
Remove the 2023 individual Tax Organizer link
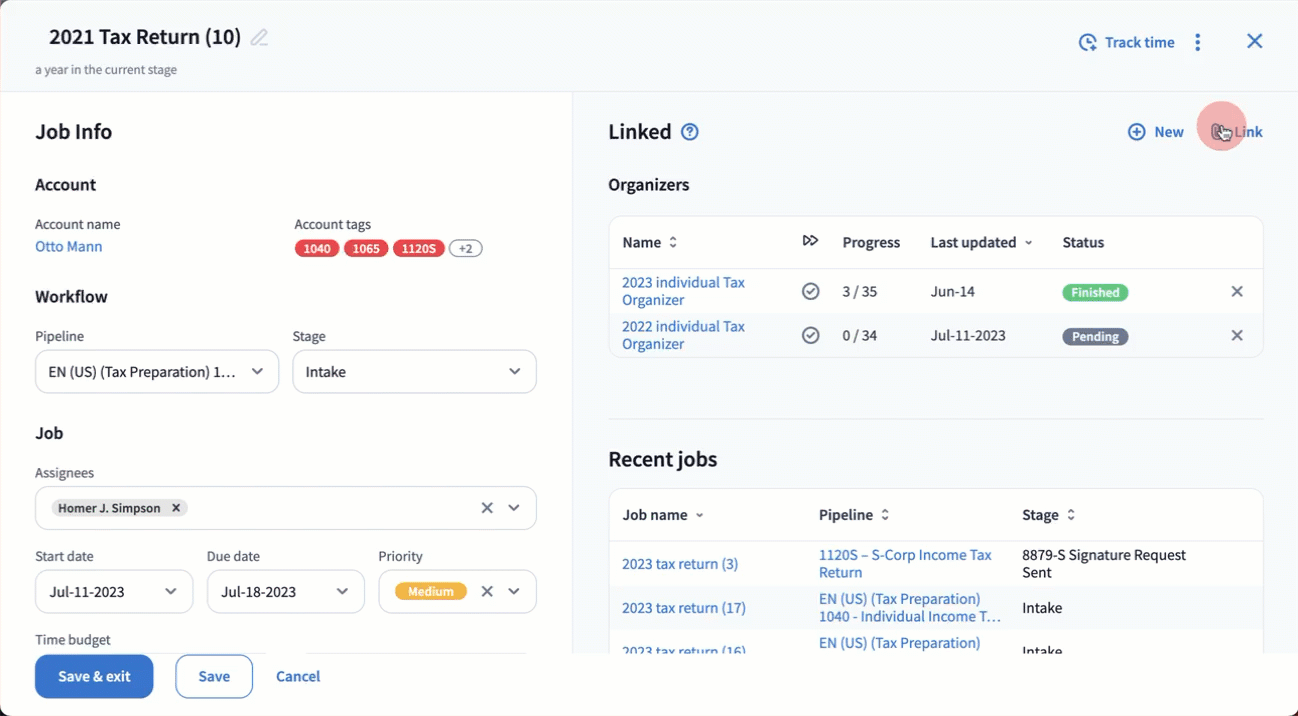pos(1236,292)
